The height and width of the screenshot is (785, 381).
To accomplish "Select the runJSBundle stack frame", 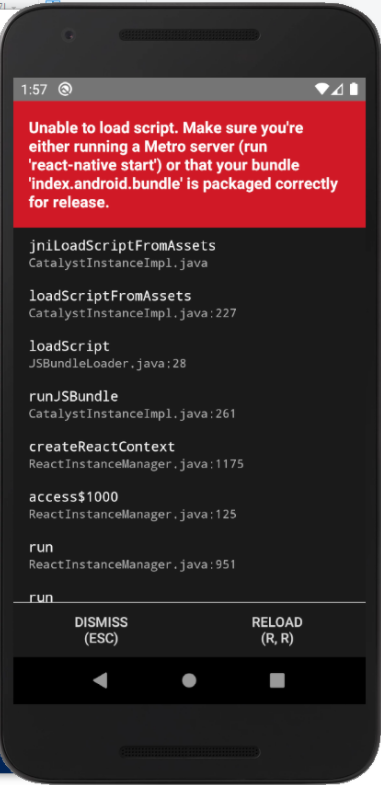I will (x=189, y=405).
